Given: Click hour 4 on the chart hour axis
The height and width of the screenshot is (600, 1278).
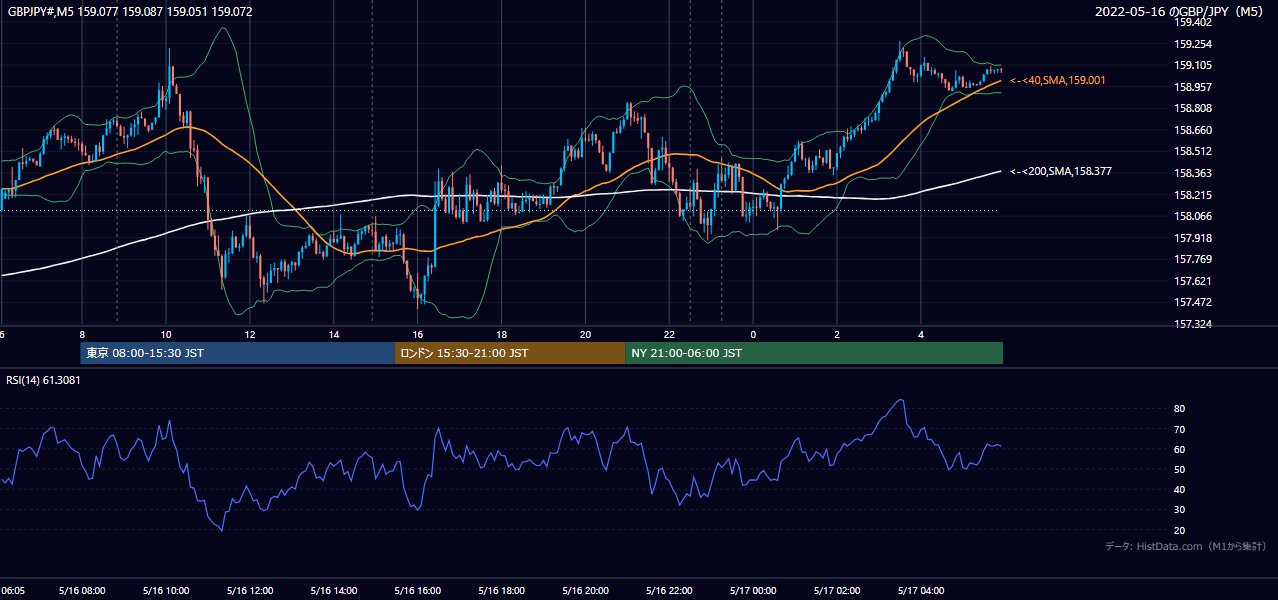Looking at the screenshot, I should 921,335.
